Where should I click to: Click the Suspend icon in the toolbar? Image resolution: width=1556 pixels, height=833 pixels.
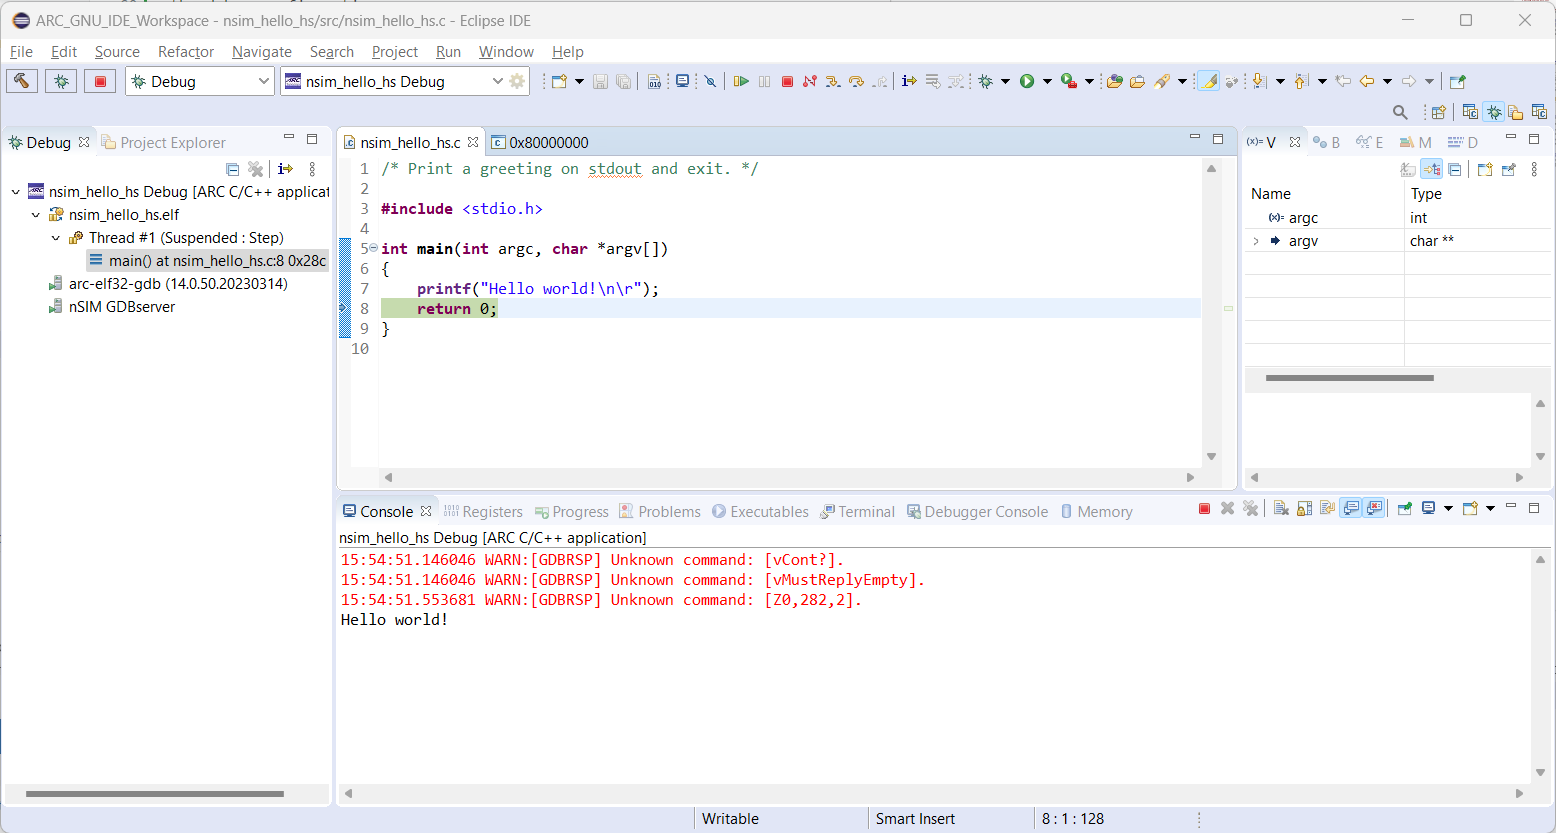(x=764, y=81)
